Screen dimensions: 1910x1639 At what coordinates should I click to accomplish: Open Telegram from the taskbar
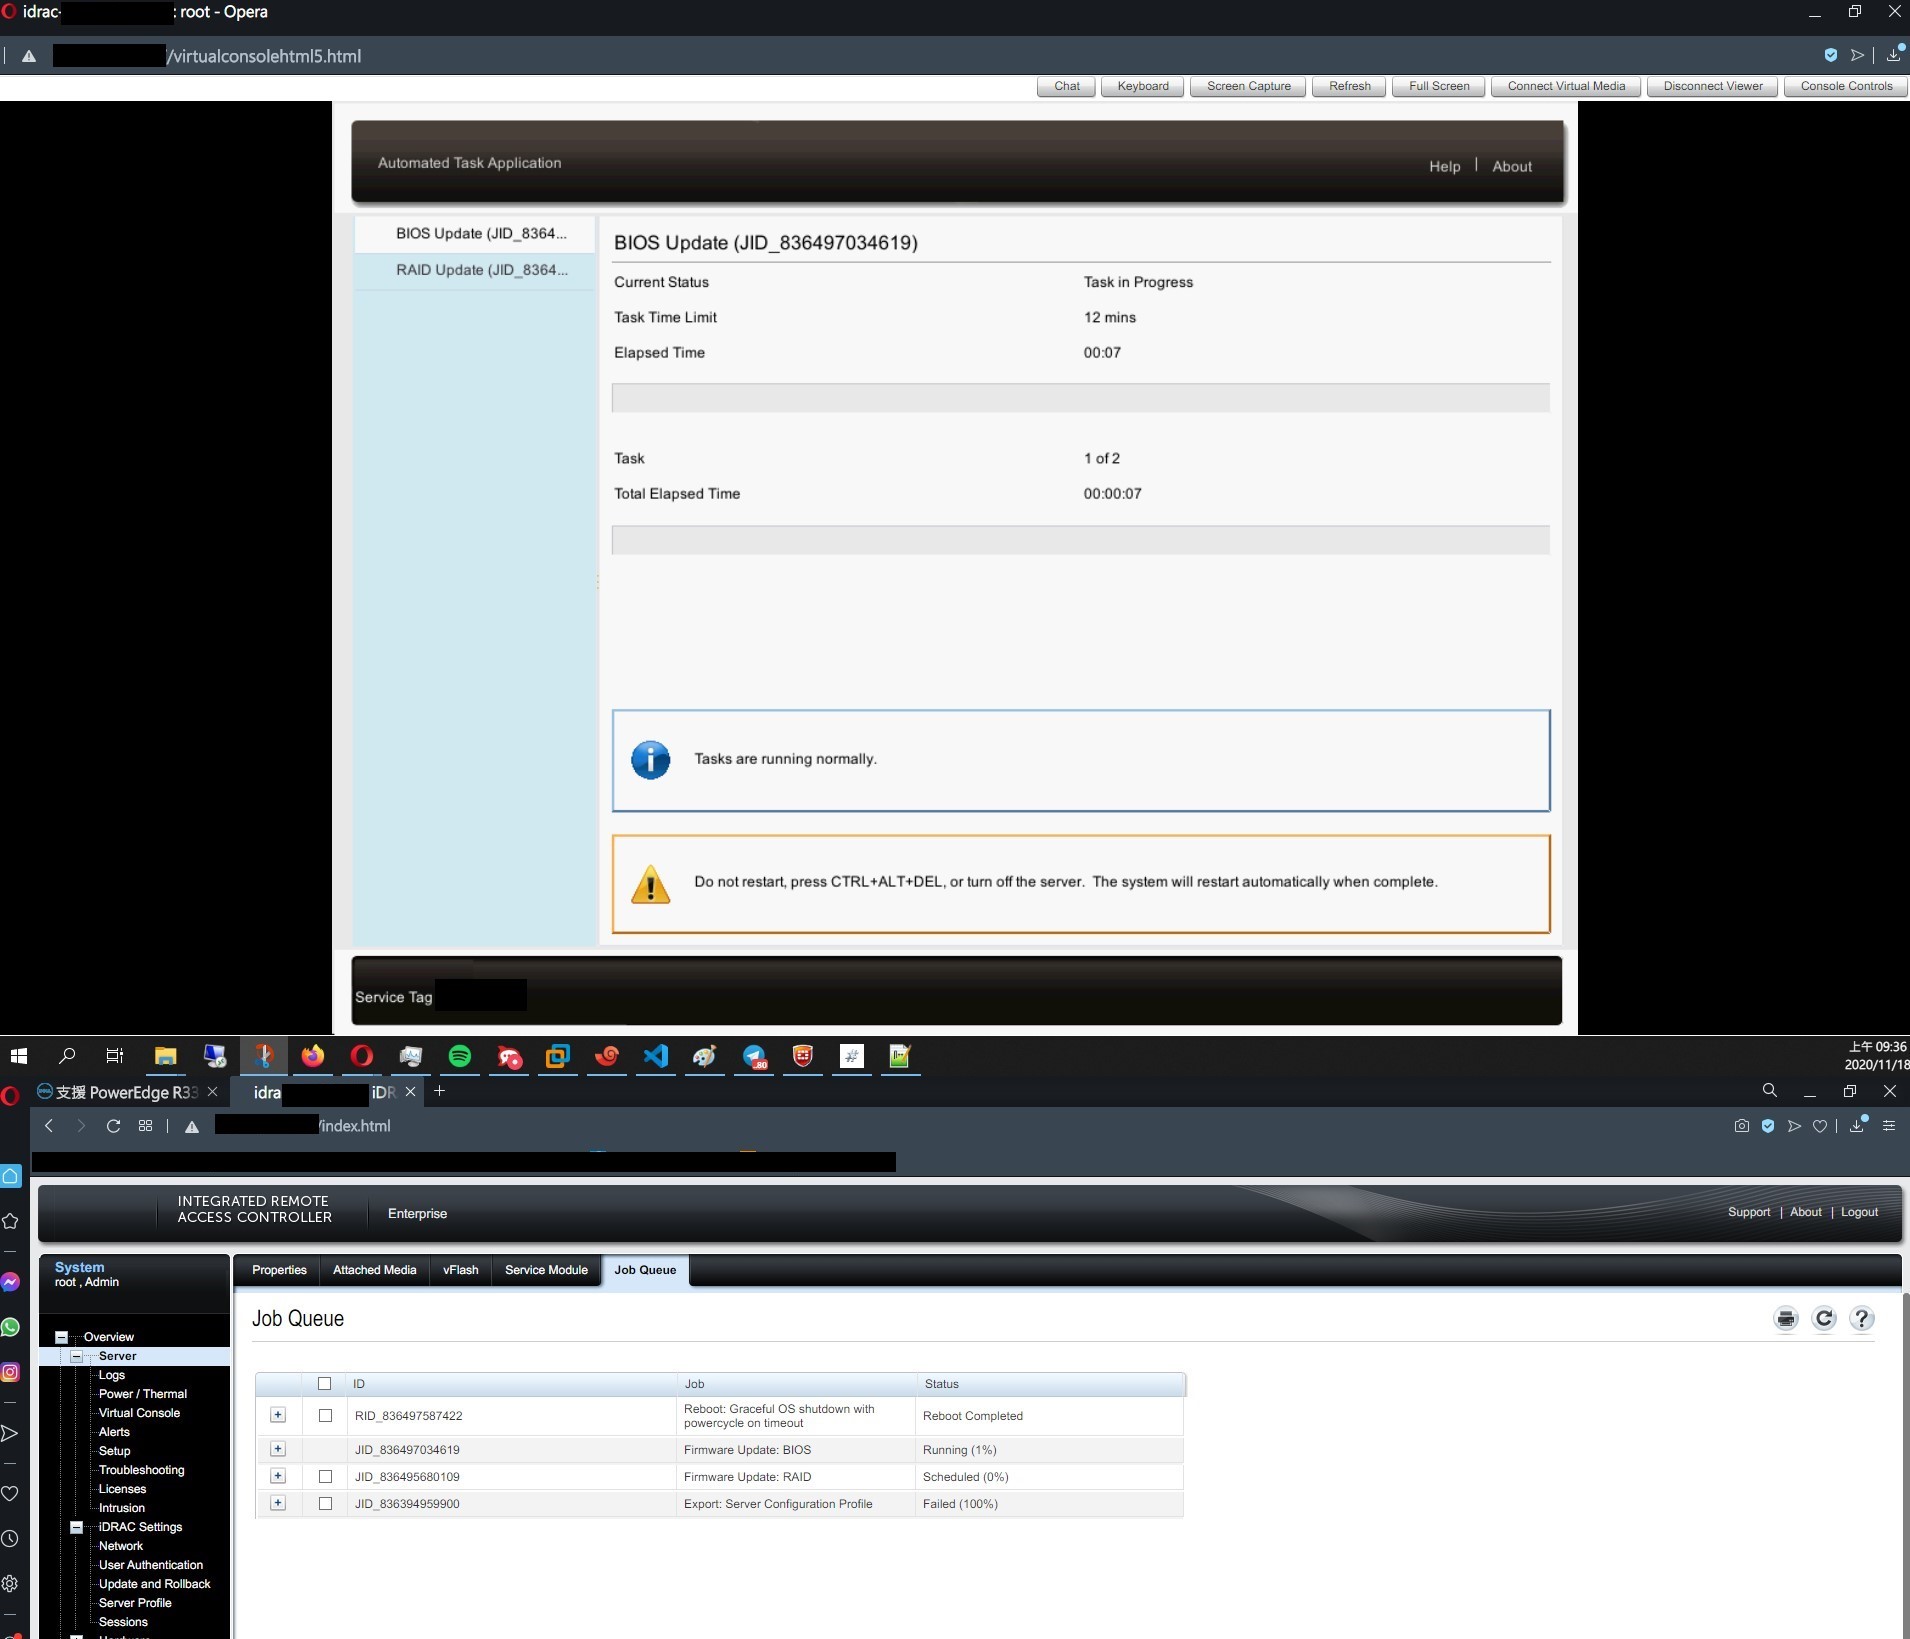[x=754, y=1056]
